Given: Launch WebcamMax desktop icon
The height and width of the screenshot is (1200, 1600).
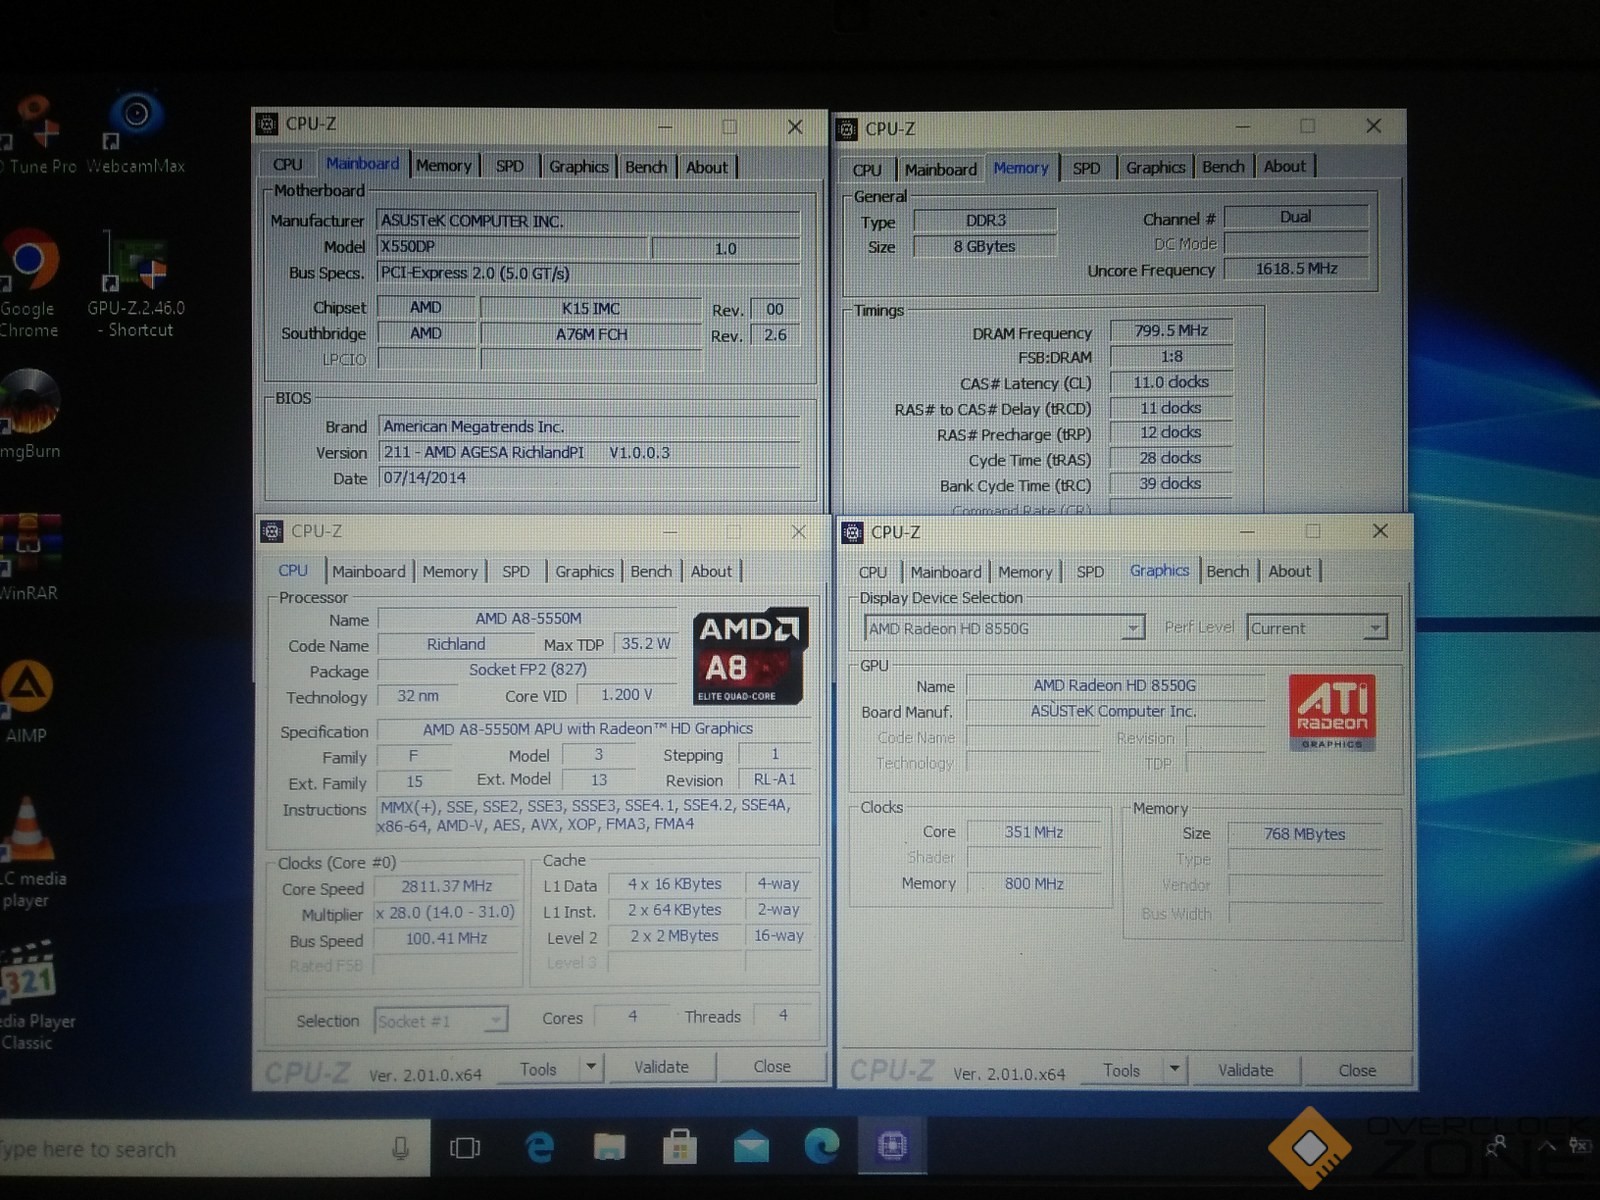Looking at the screenshot, I should (x=136, y=119).
